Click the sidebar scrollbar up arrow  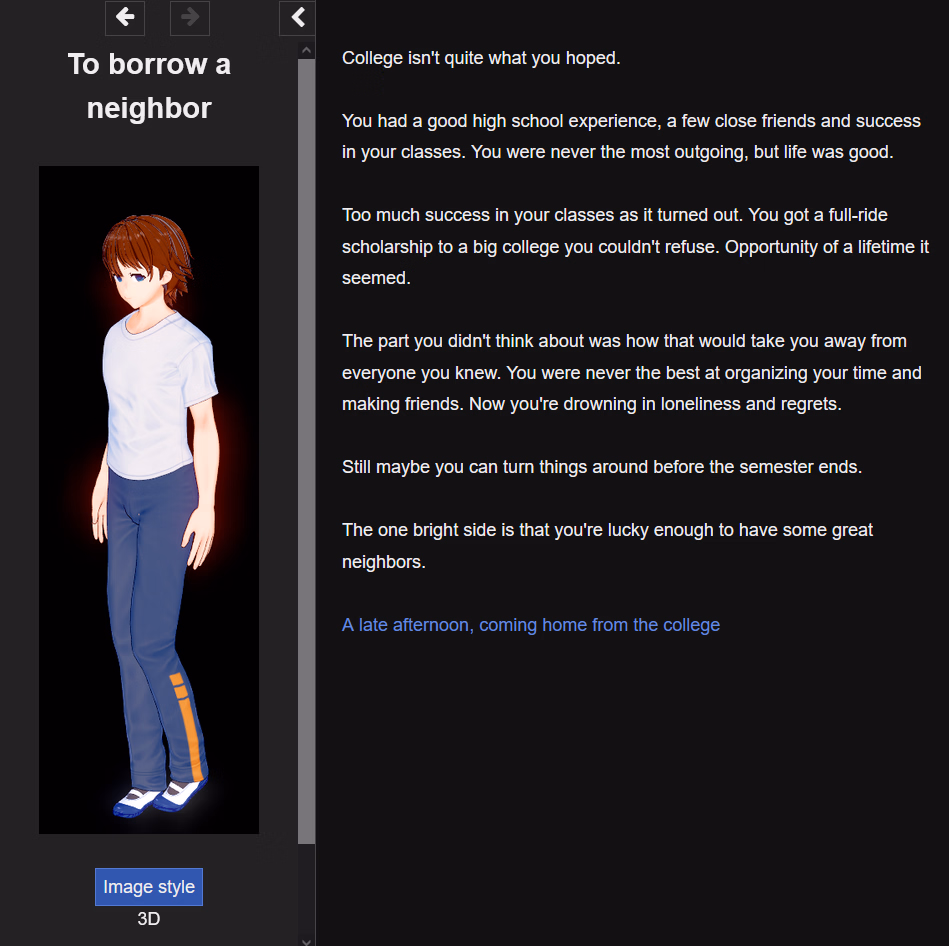(306, 50)
